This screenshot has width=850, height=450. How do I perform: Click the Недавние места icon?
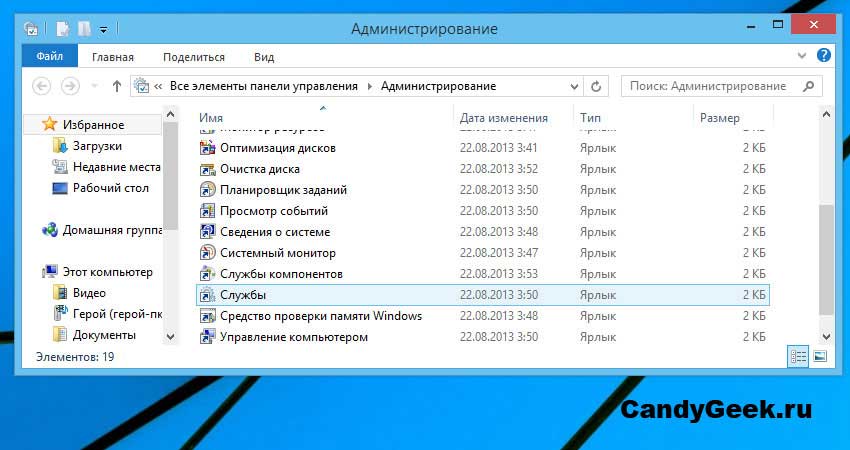pyautogui.click(x=60, y=166)
